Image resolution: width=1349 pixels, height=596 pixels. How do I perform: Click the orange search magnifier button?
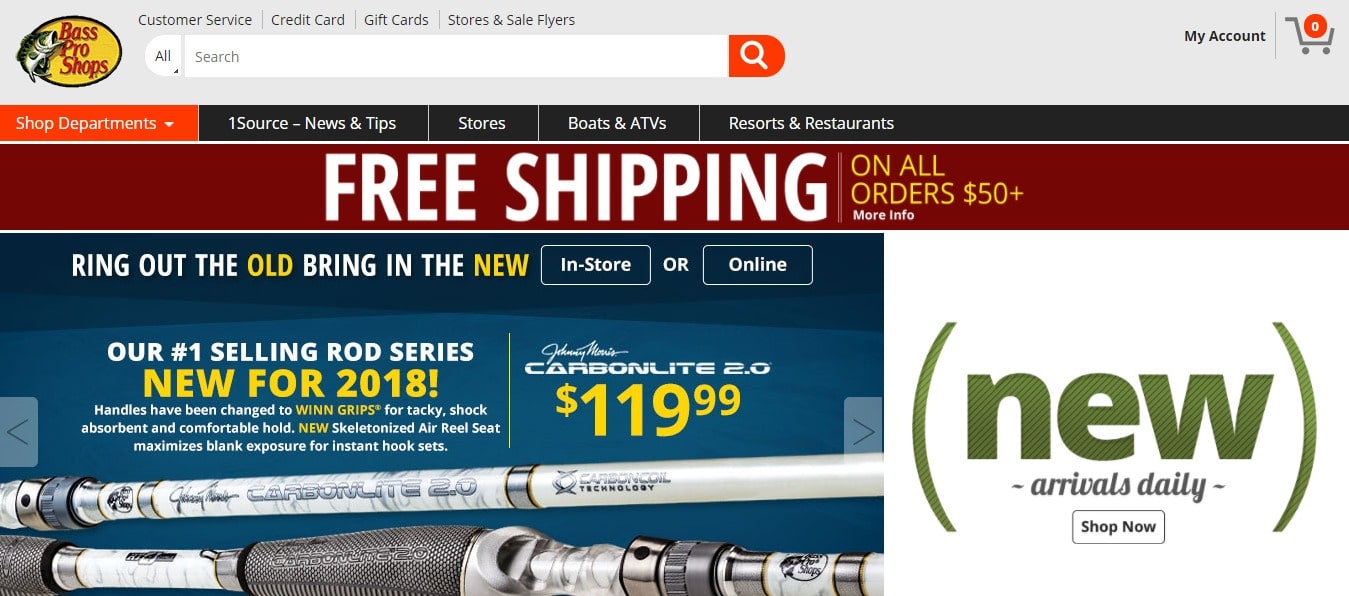point(756,56)
